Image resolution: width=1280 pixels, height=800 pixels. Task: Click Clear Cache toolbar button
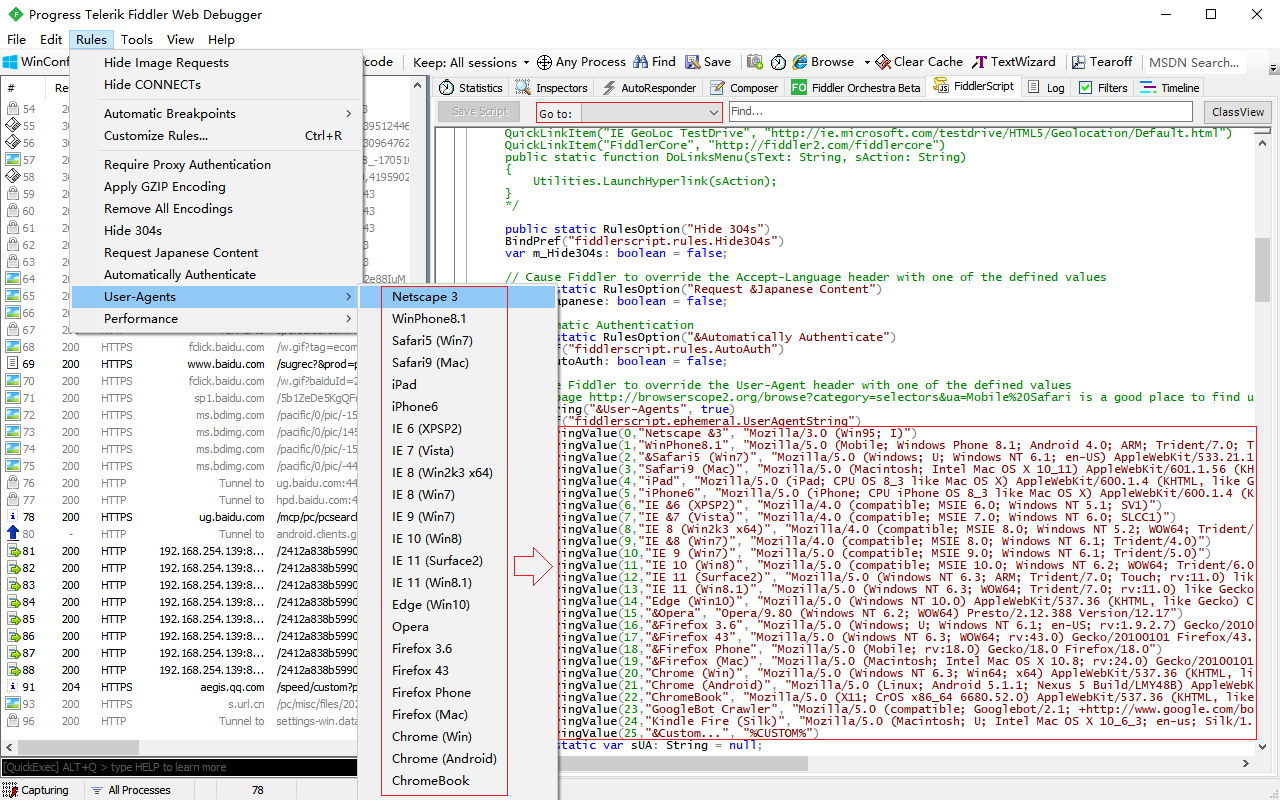point(919,62)
